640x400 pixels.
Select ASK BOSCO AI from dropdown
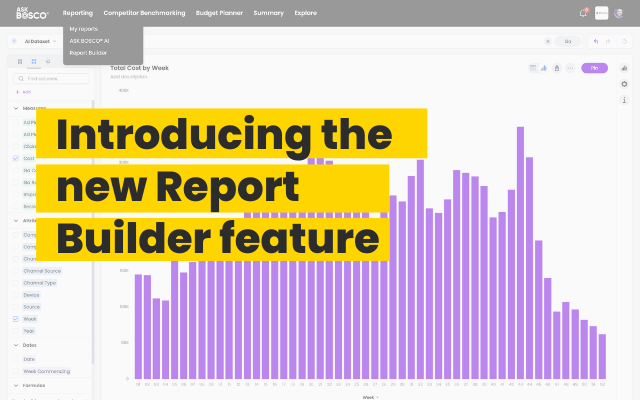point(89,41)
